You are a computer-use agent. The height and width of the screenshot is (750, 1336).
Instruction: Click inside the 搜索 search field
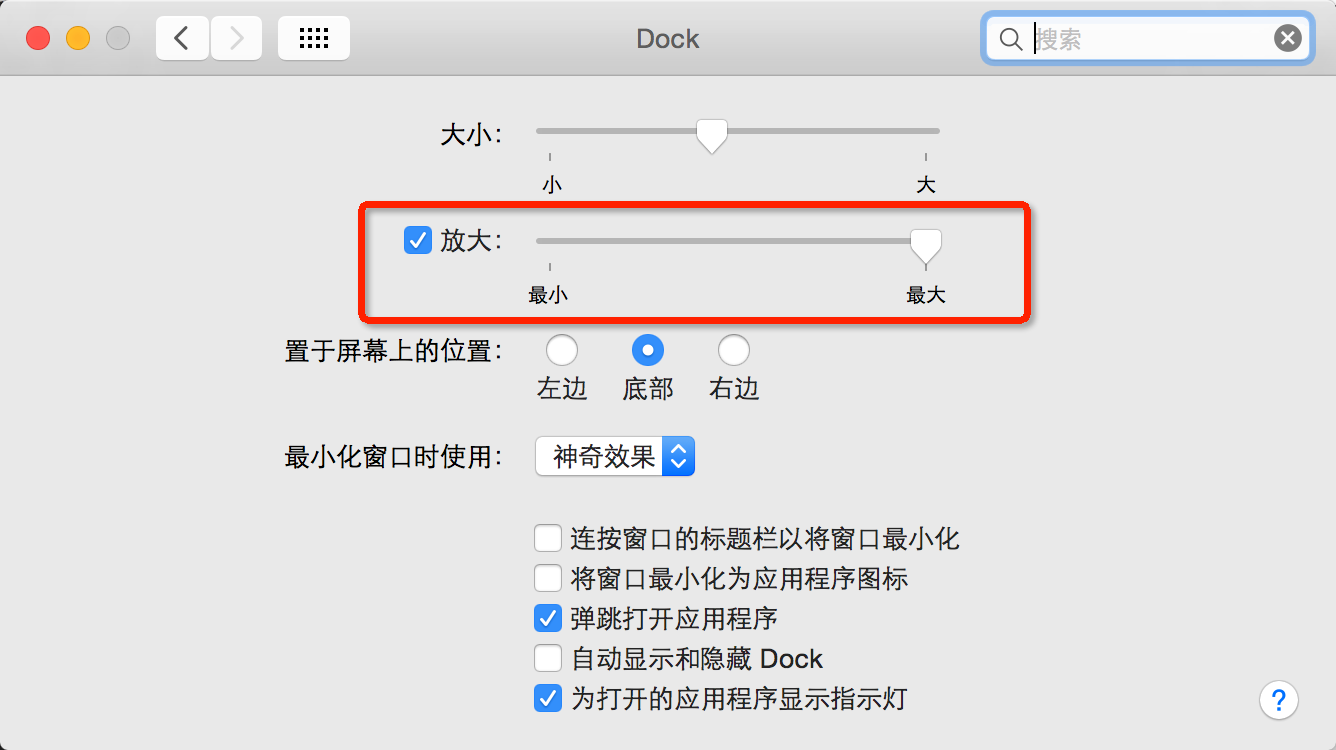click(x=1150, y=39)
